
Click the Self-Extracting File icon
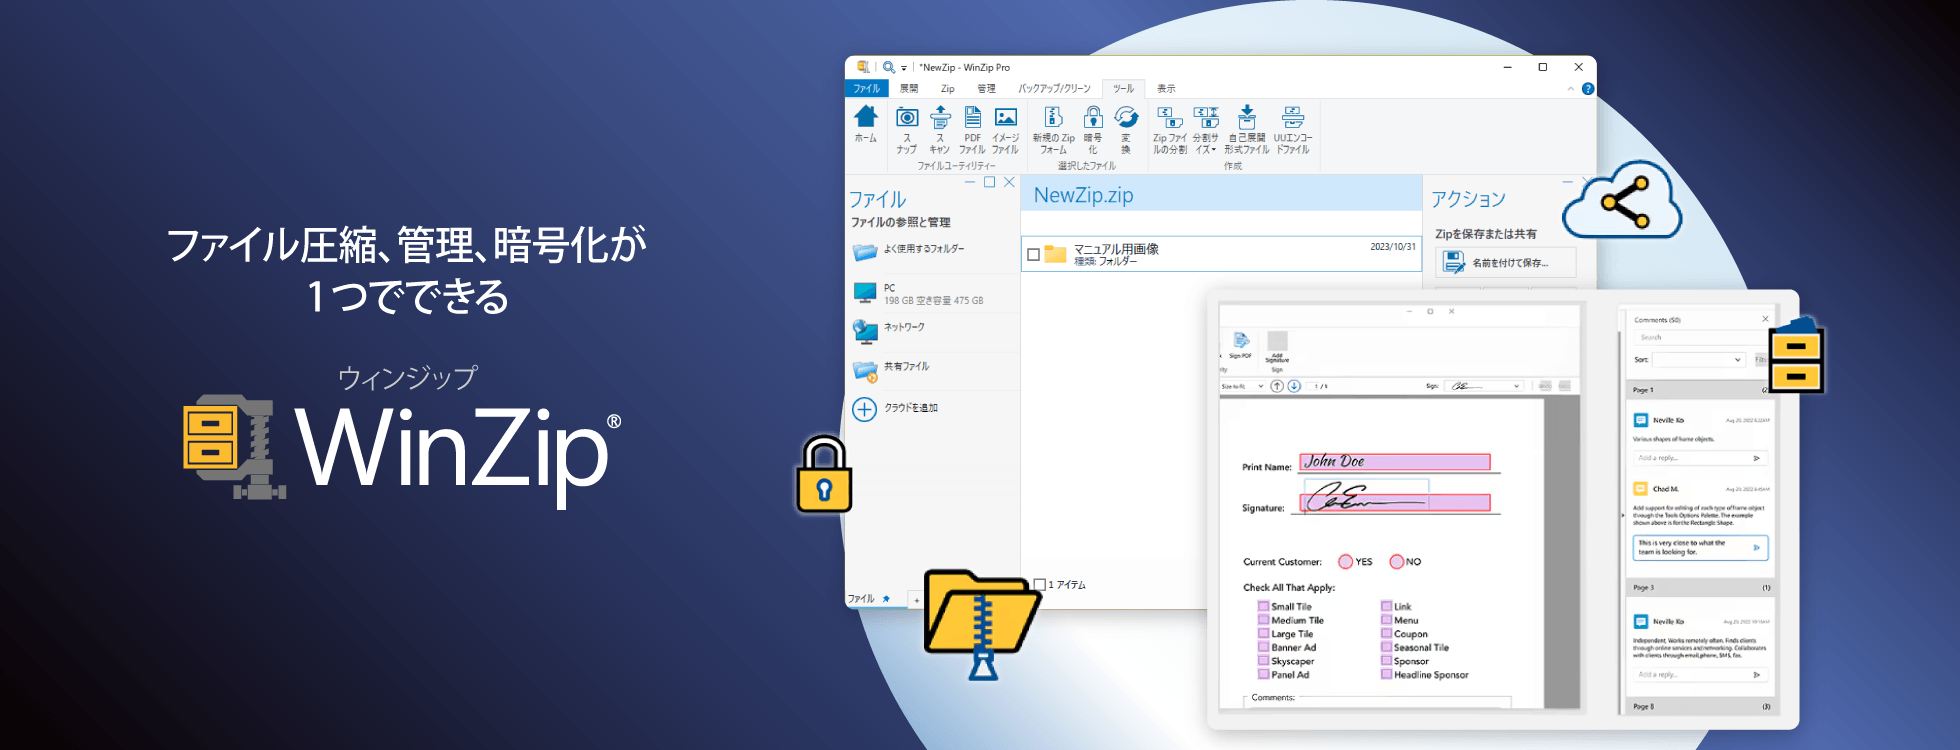coord(1247,117)
